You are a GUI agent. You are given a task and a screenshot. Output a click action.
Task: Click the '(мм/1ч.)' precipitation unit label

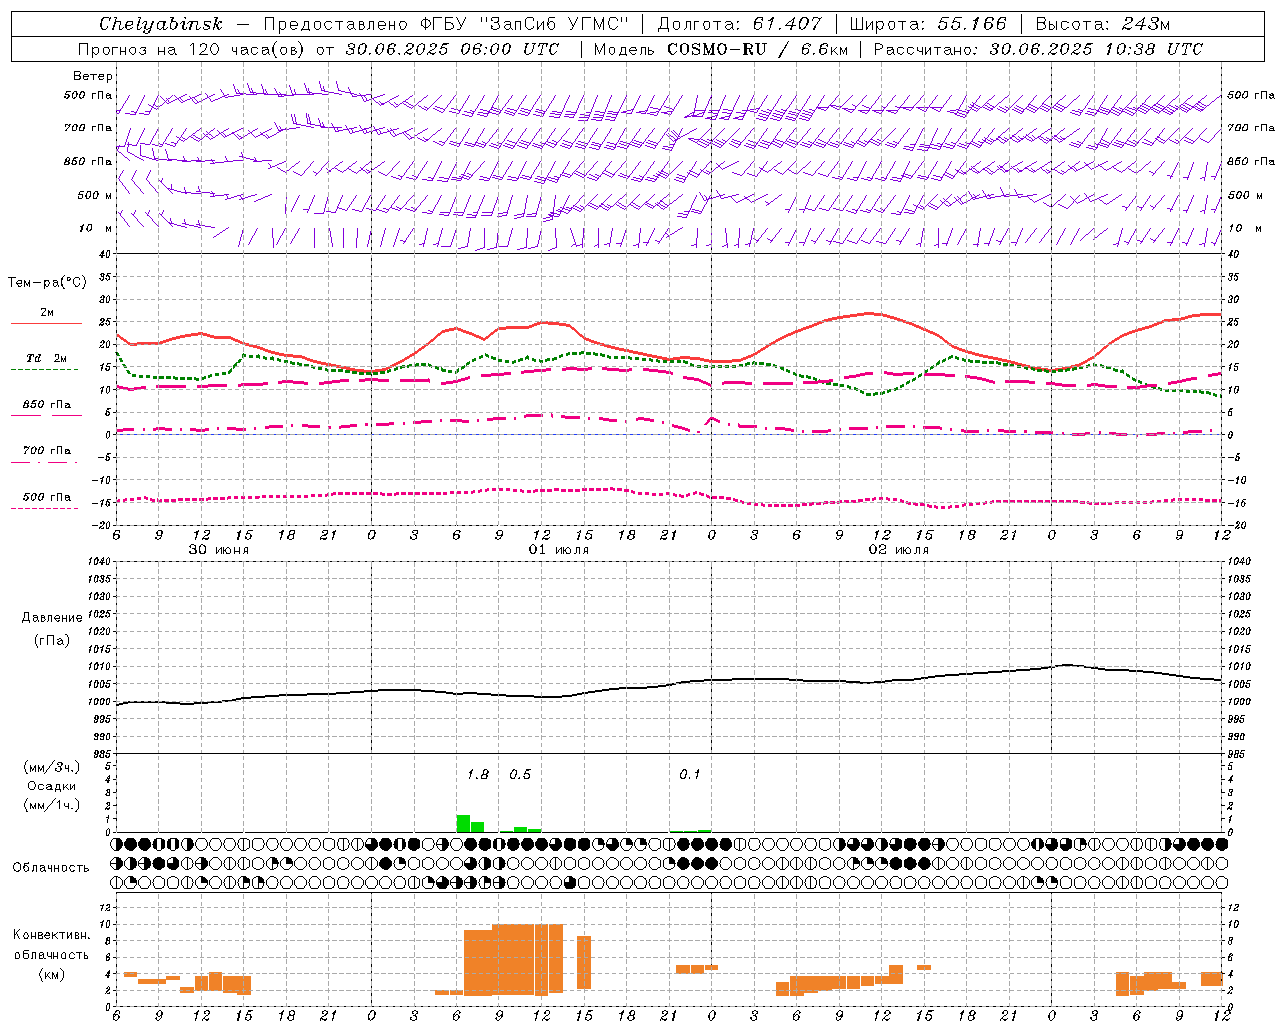pyautogui.click(x=52, y=806)
